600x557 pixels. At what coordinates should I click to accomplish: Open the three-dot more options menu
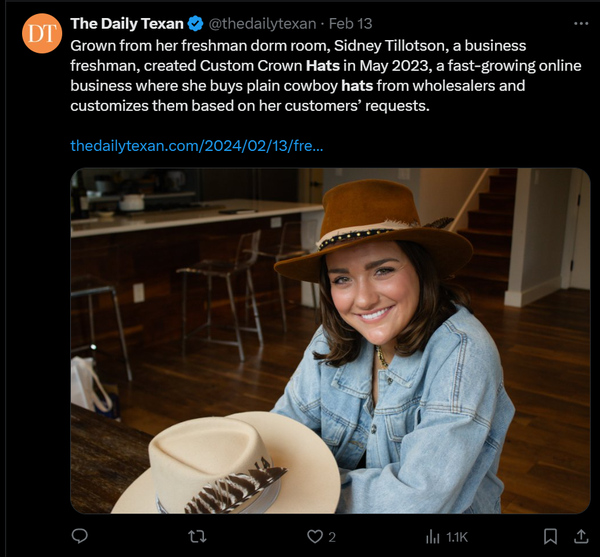(580, 23)
